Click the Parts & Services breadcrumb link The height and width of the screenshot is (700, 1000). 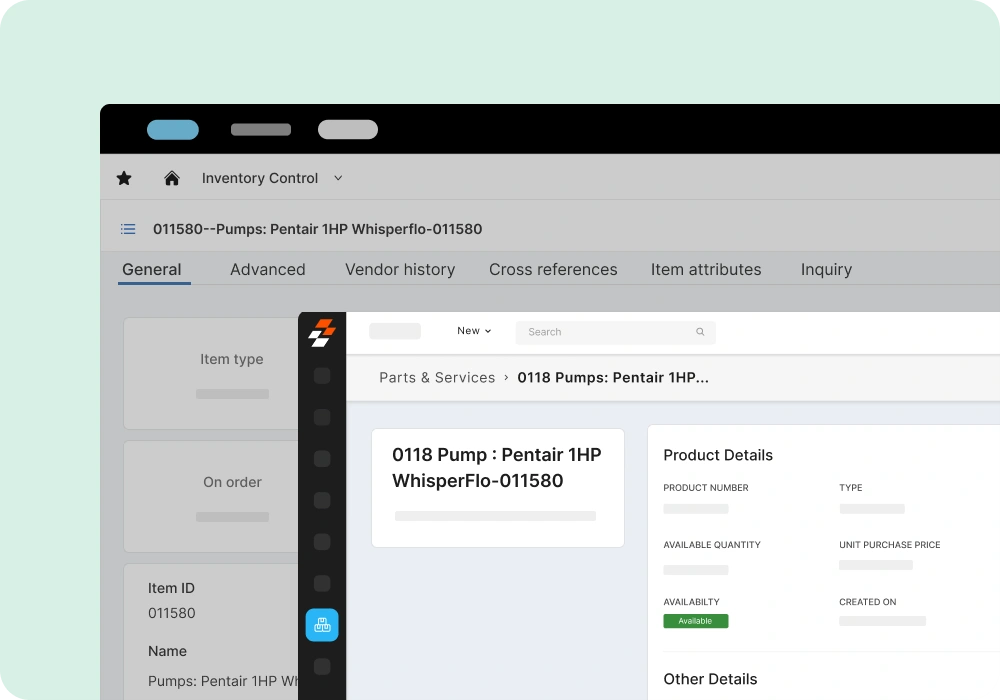pos(437,378)
